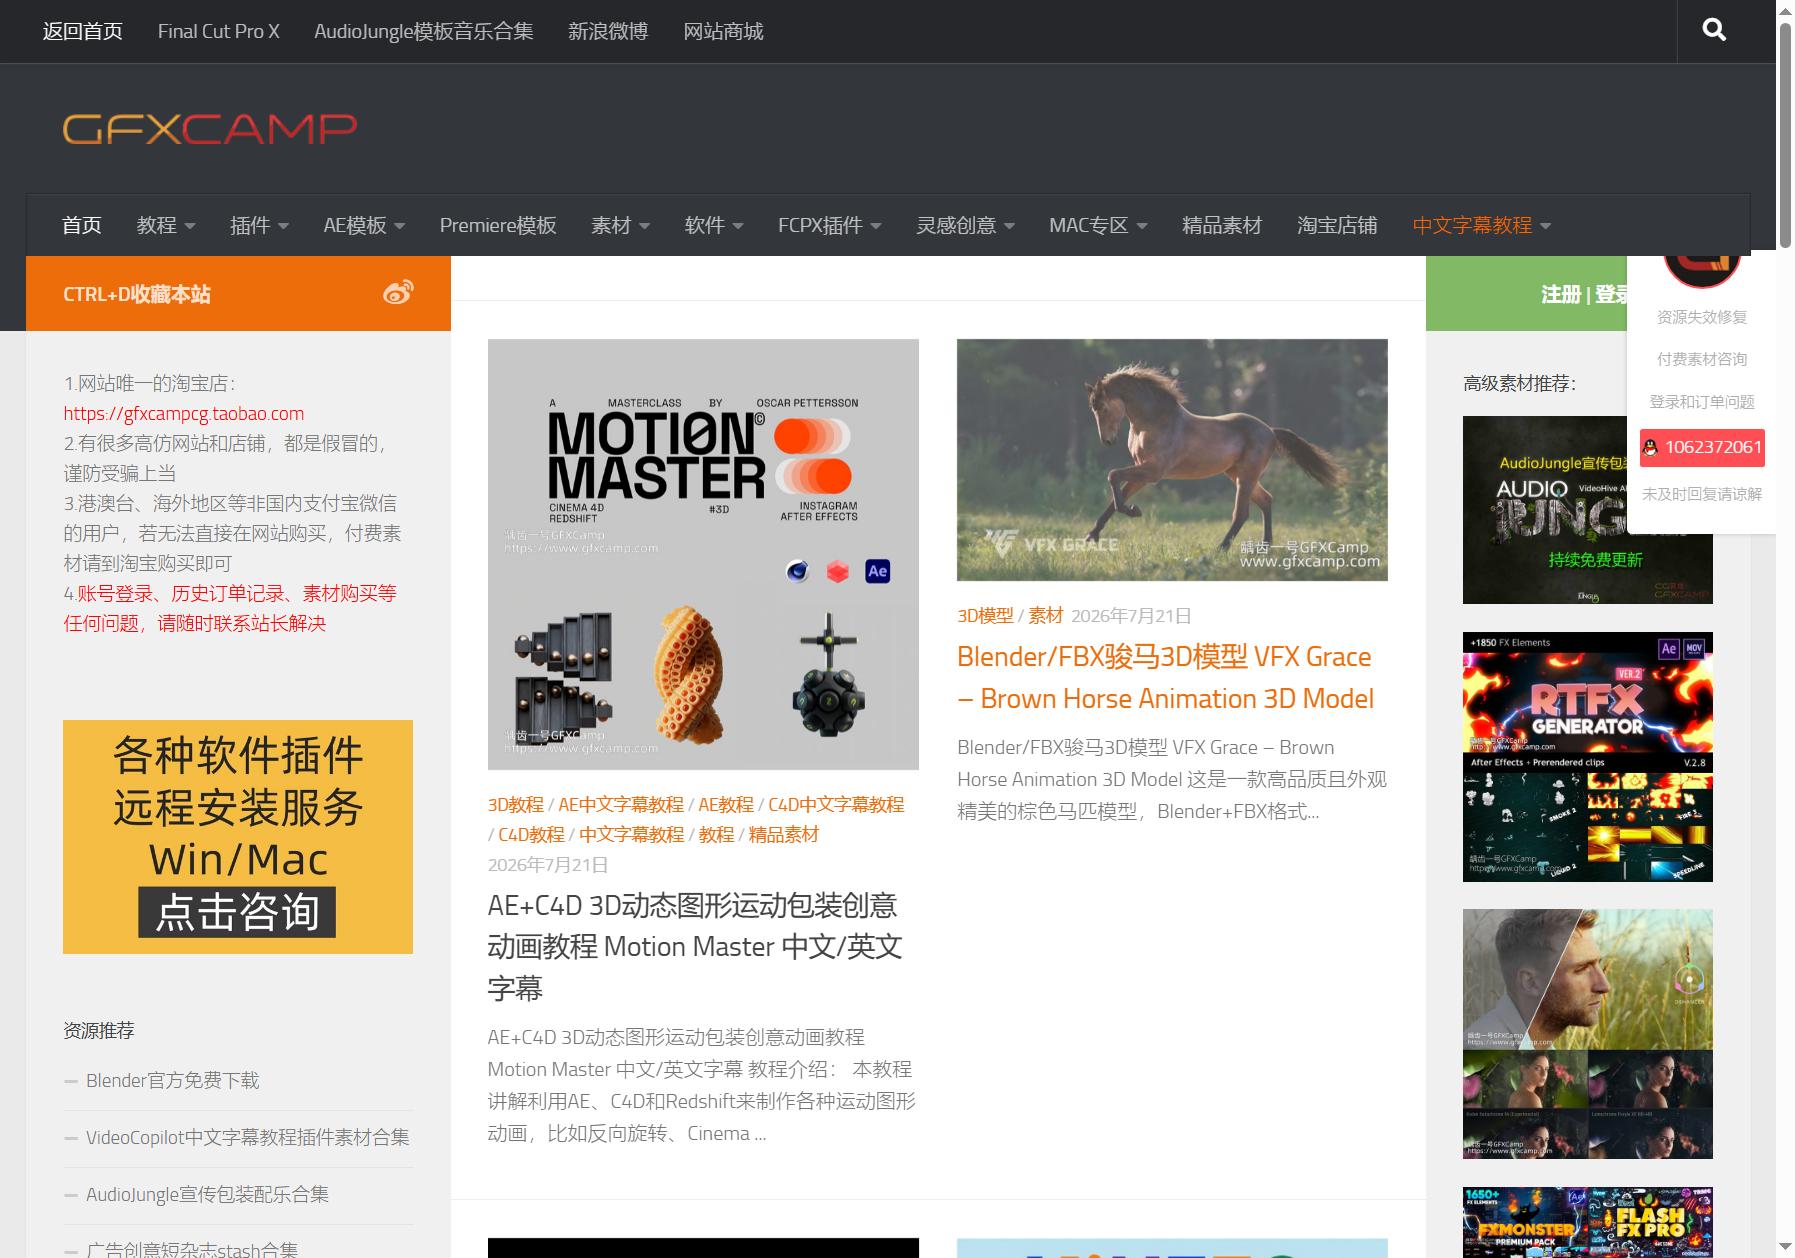
Task: Open the search magnifier icon
Action: click(x=1714, y=31)
